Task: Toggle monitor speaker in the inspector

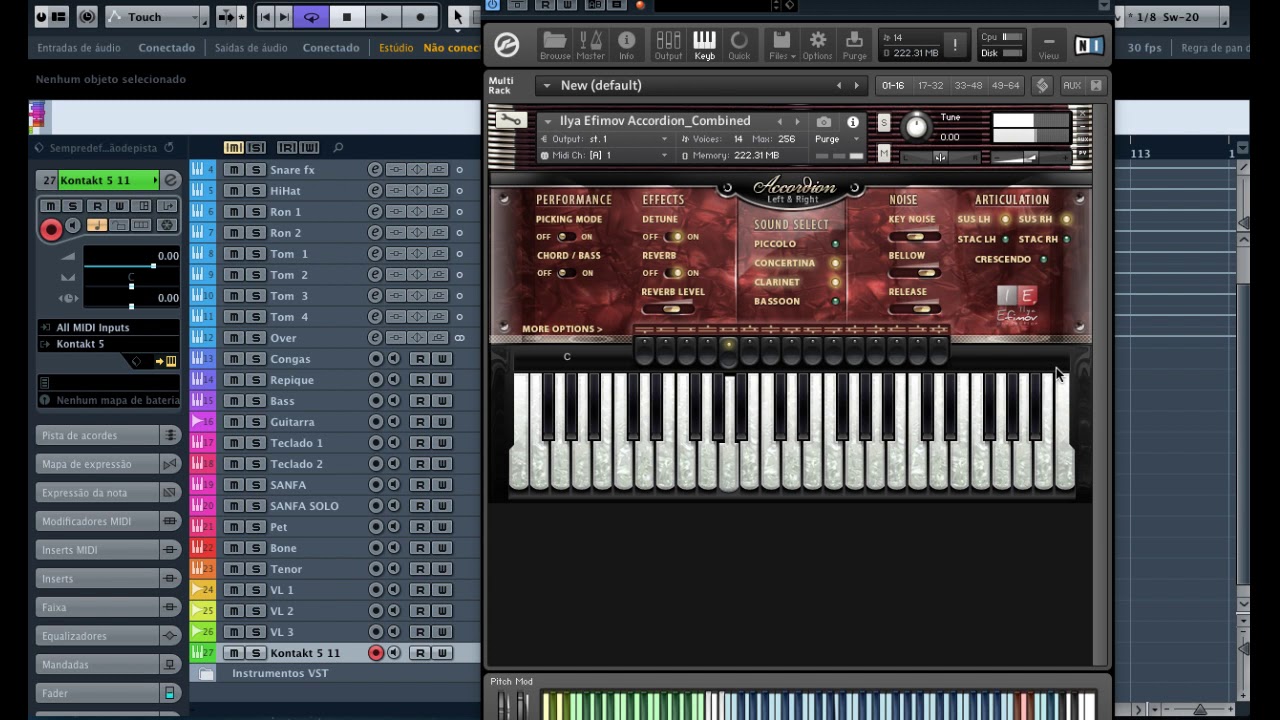Action: 74,227
